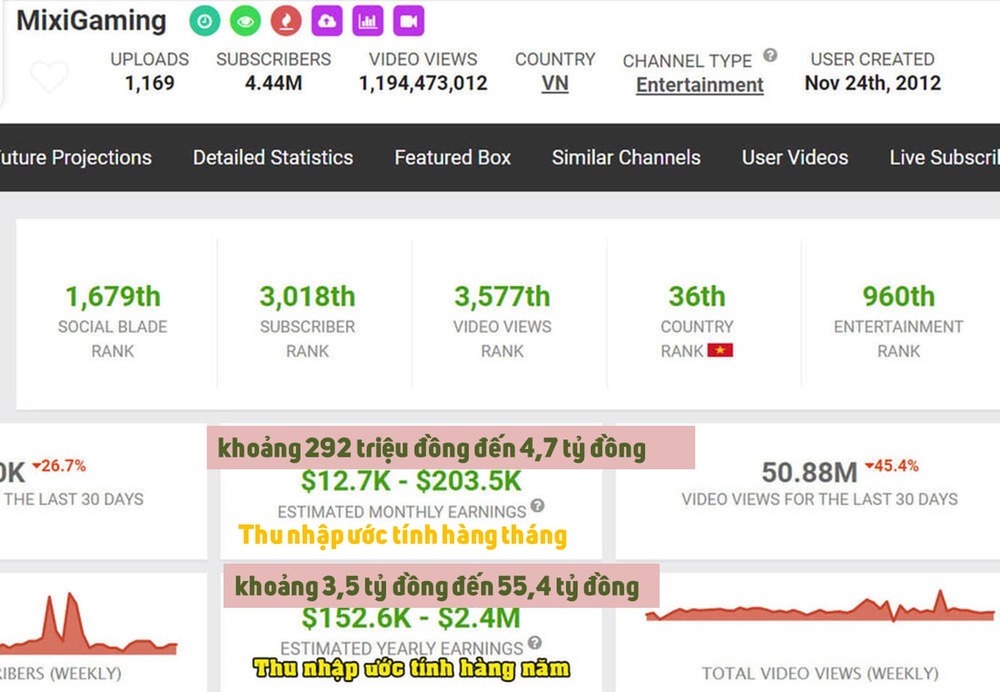Click the red flame icon beside MixiGaming

click(x=286, y=21)
